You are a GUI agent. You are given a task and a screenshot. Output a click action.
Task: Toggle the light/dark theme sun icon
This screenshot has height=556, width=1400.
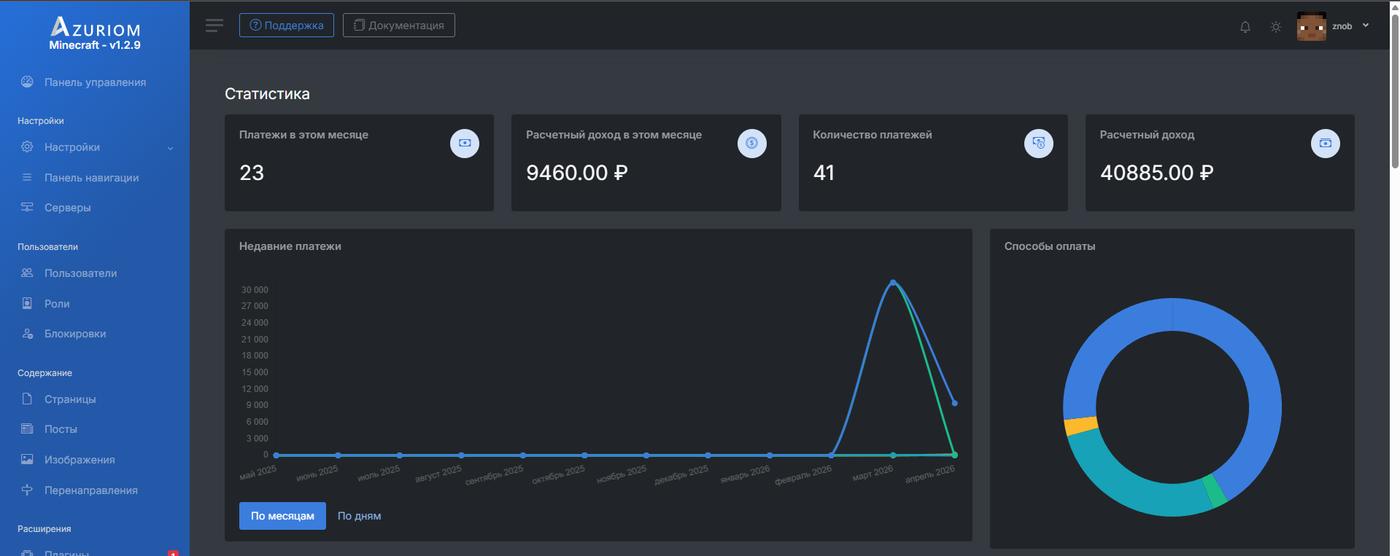(x=1276, y=27)
